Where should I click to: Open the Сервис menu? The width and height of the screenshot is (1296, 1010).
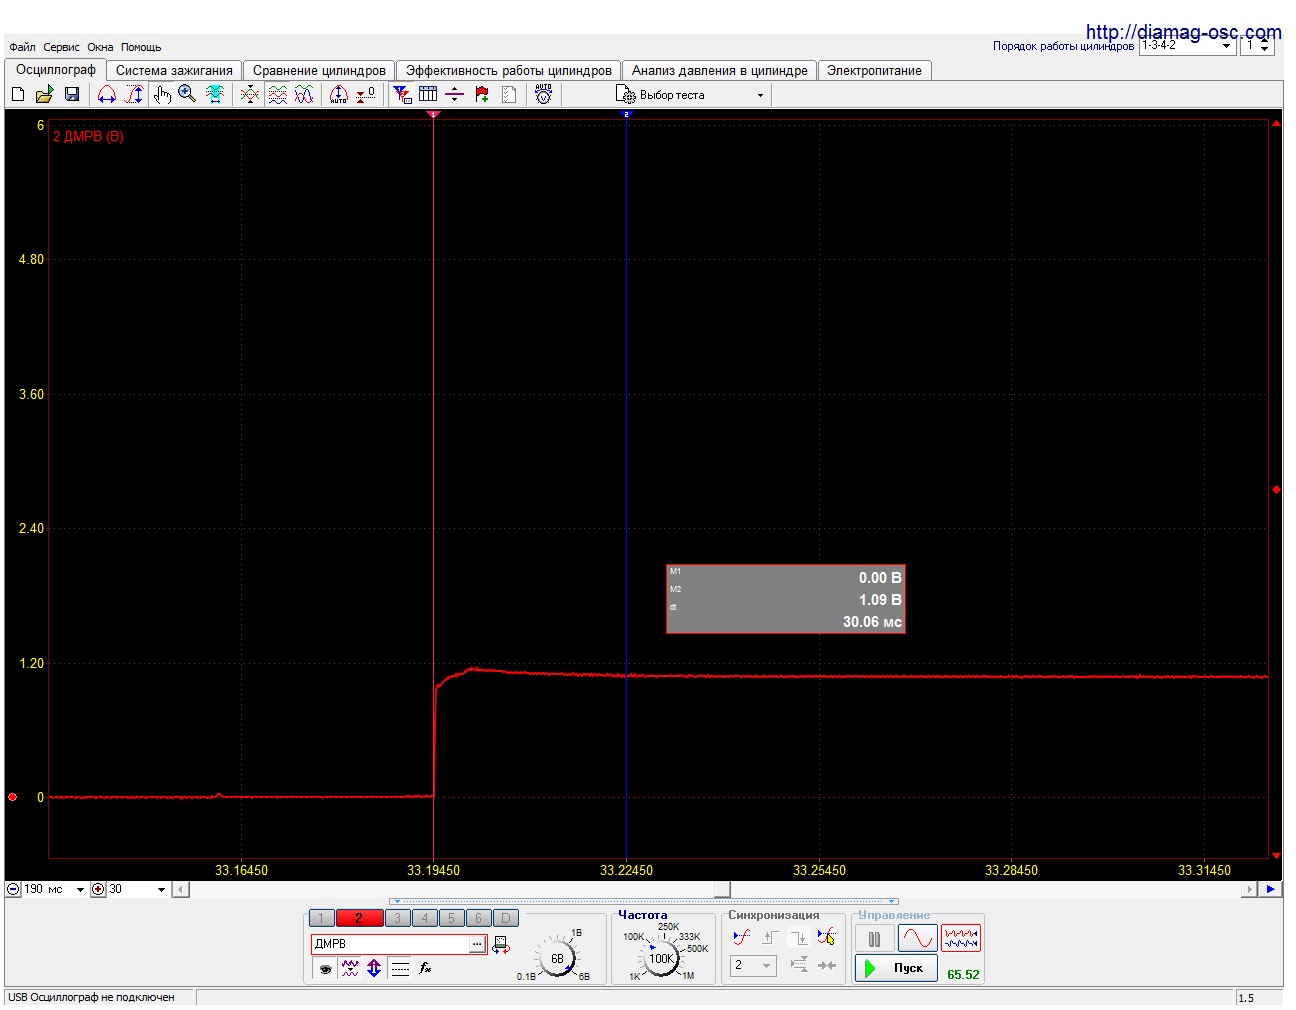pos(61,47)
